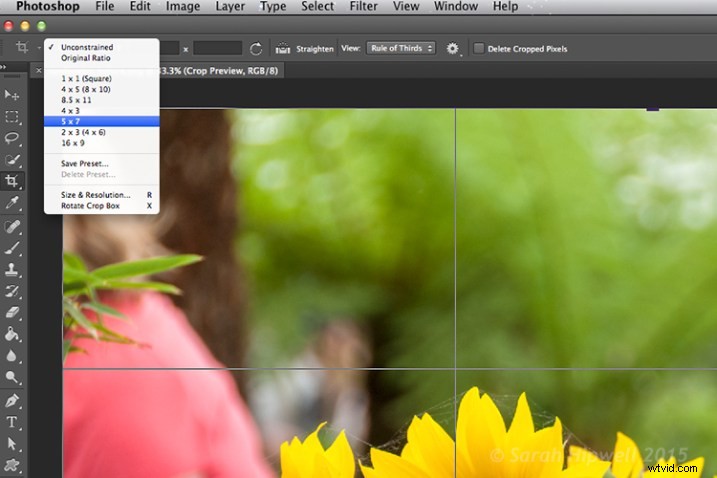Click the reset crop rotation arrow icon
The image size is (717, 478).
(x=256, y=48)
